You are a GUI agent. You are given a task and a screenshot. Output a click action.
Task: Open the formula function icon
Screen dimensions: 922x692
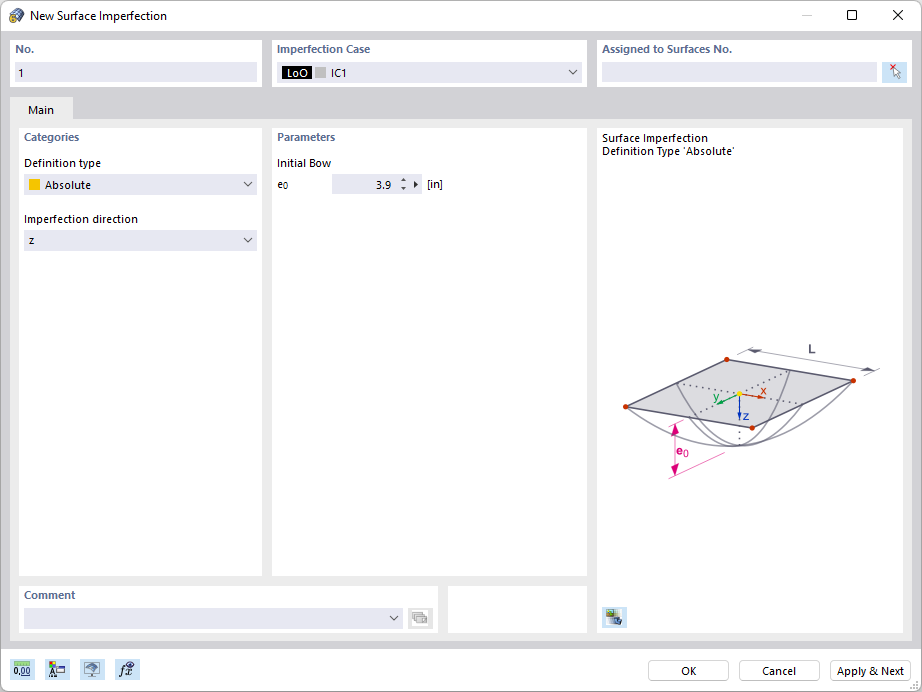(x=127, y=669)
